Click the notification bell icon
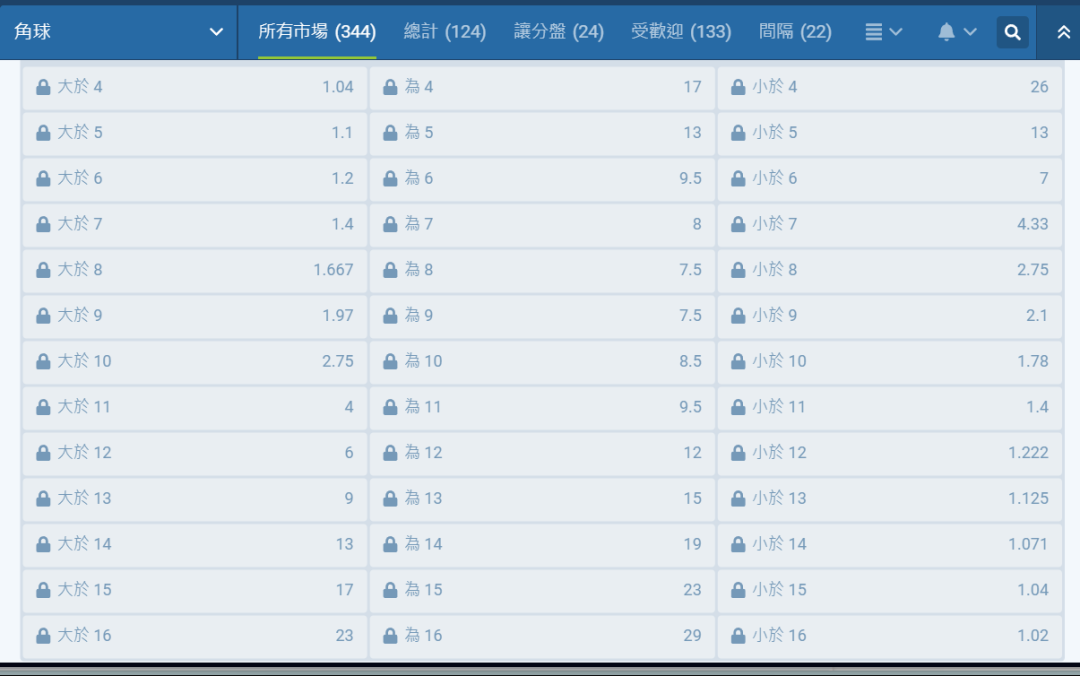This screenshot has height=676, width=1080. point(946,32)
